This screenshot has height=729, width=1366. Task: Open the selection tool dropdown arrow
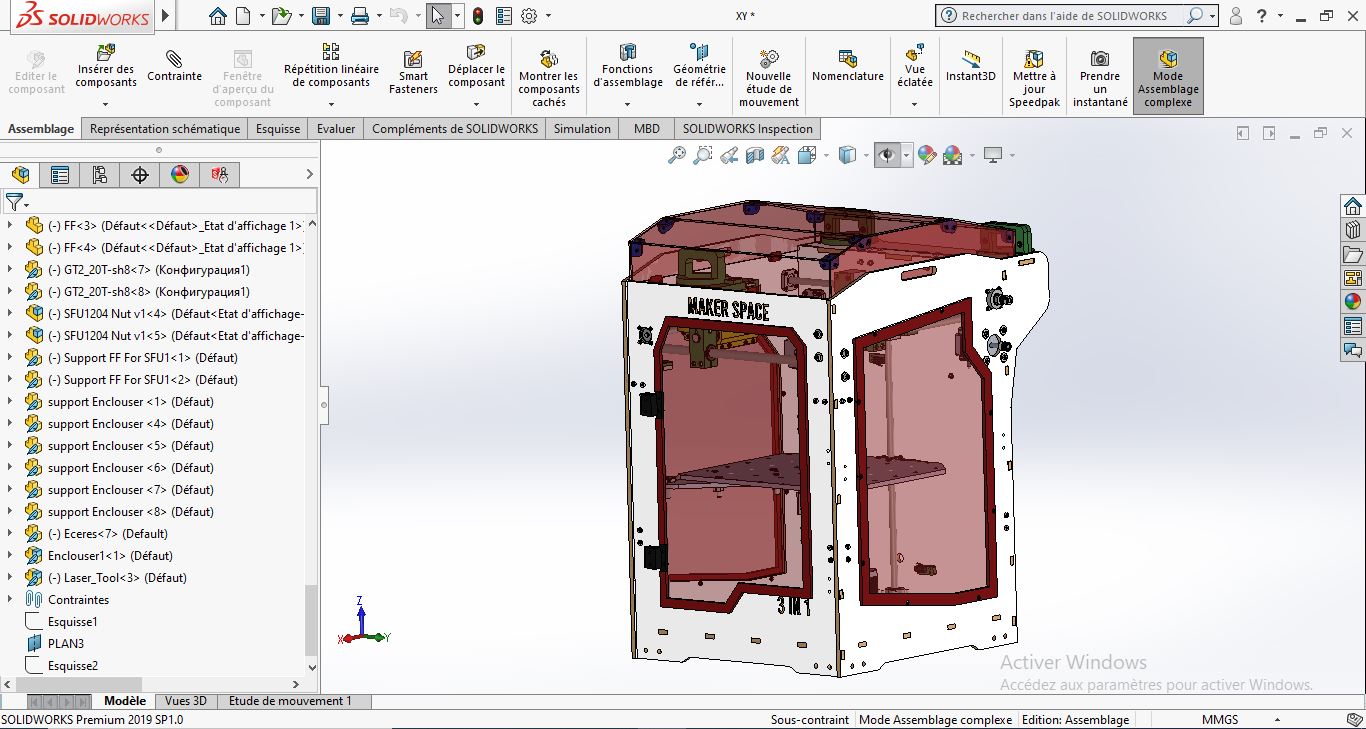click(457, 16)
